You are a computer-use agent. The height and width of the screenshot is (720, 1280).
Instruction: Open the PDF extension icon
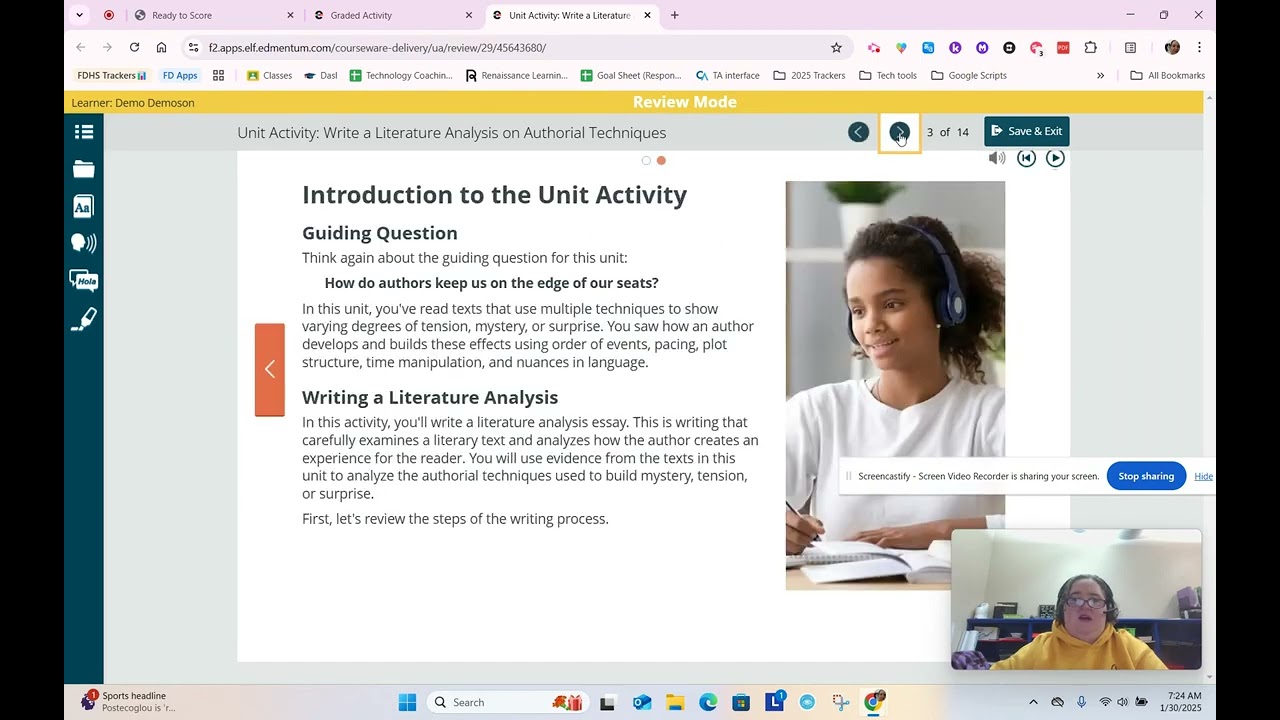(1063, 47)
